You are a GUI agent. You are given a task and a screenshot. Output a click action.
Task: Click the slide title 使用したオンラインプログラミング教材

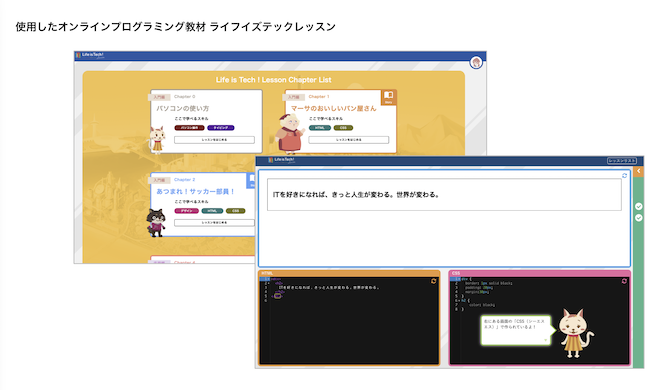tap(111, 27)
